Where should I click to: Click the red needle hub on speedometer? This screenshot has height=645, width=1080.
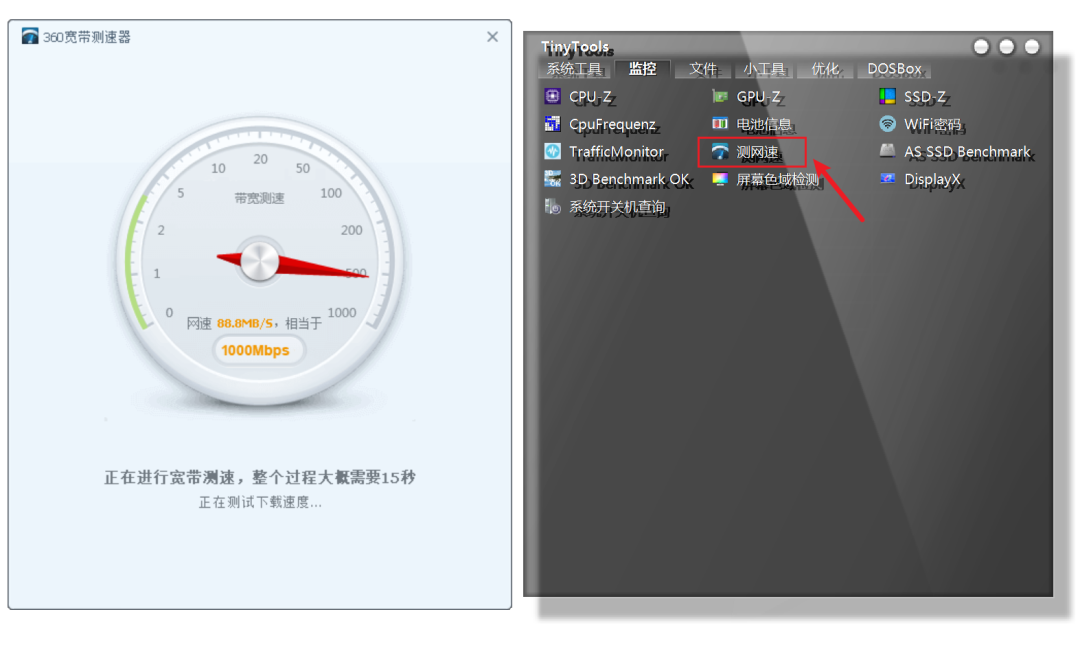(259, 261)
